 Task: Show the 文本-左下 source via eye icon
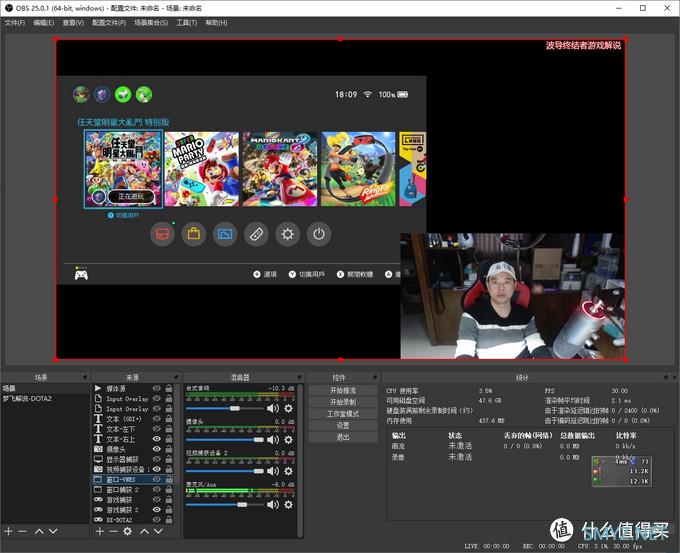157,429
